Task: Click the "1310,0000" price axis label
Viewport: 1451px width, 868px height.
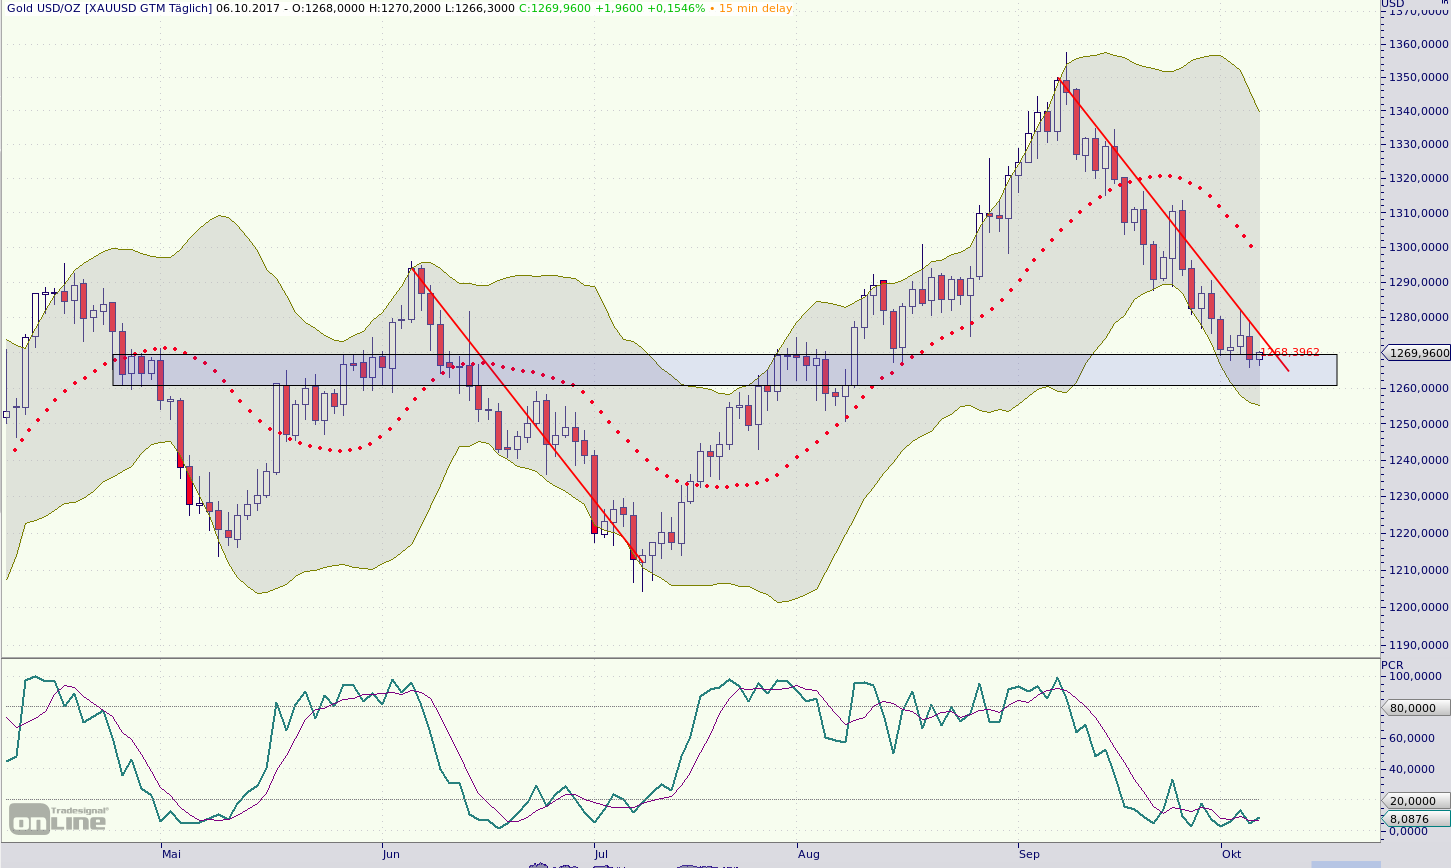Action: (x=1418, y=213)
